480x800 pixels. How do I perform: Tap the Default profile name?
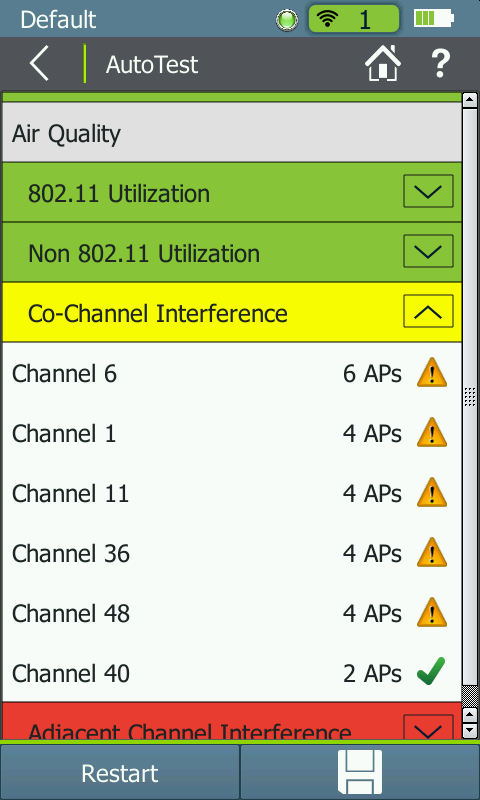pos(58,19)
